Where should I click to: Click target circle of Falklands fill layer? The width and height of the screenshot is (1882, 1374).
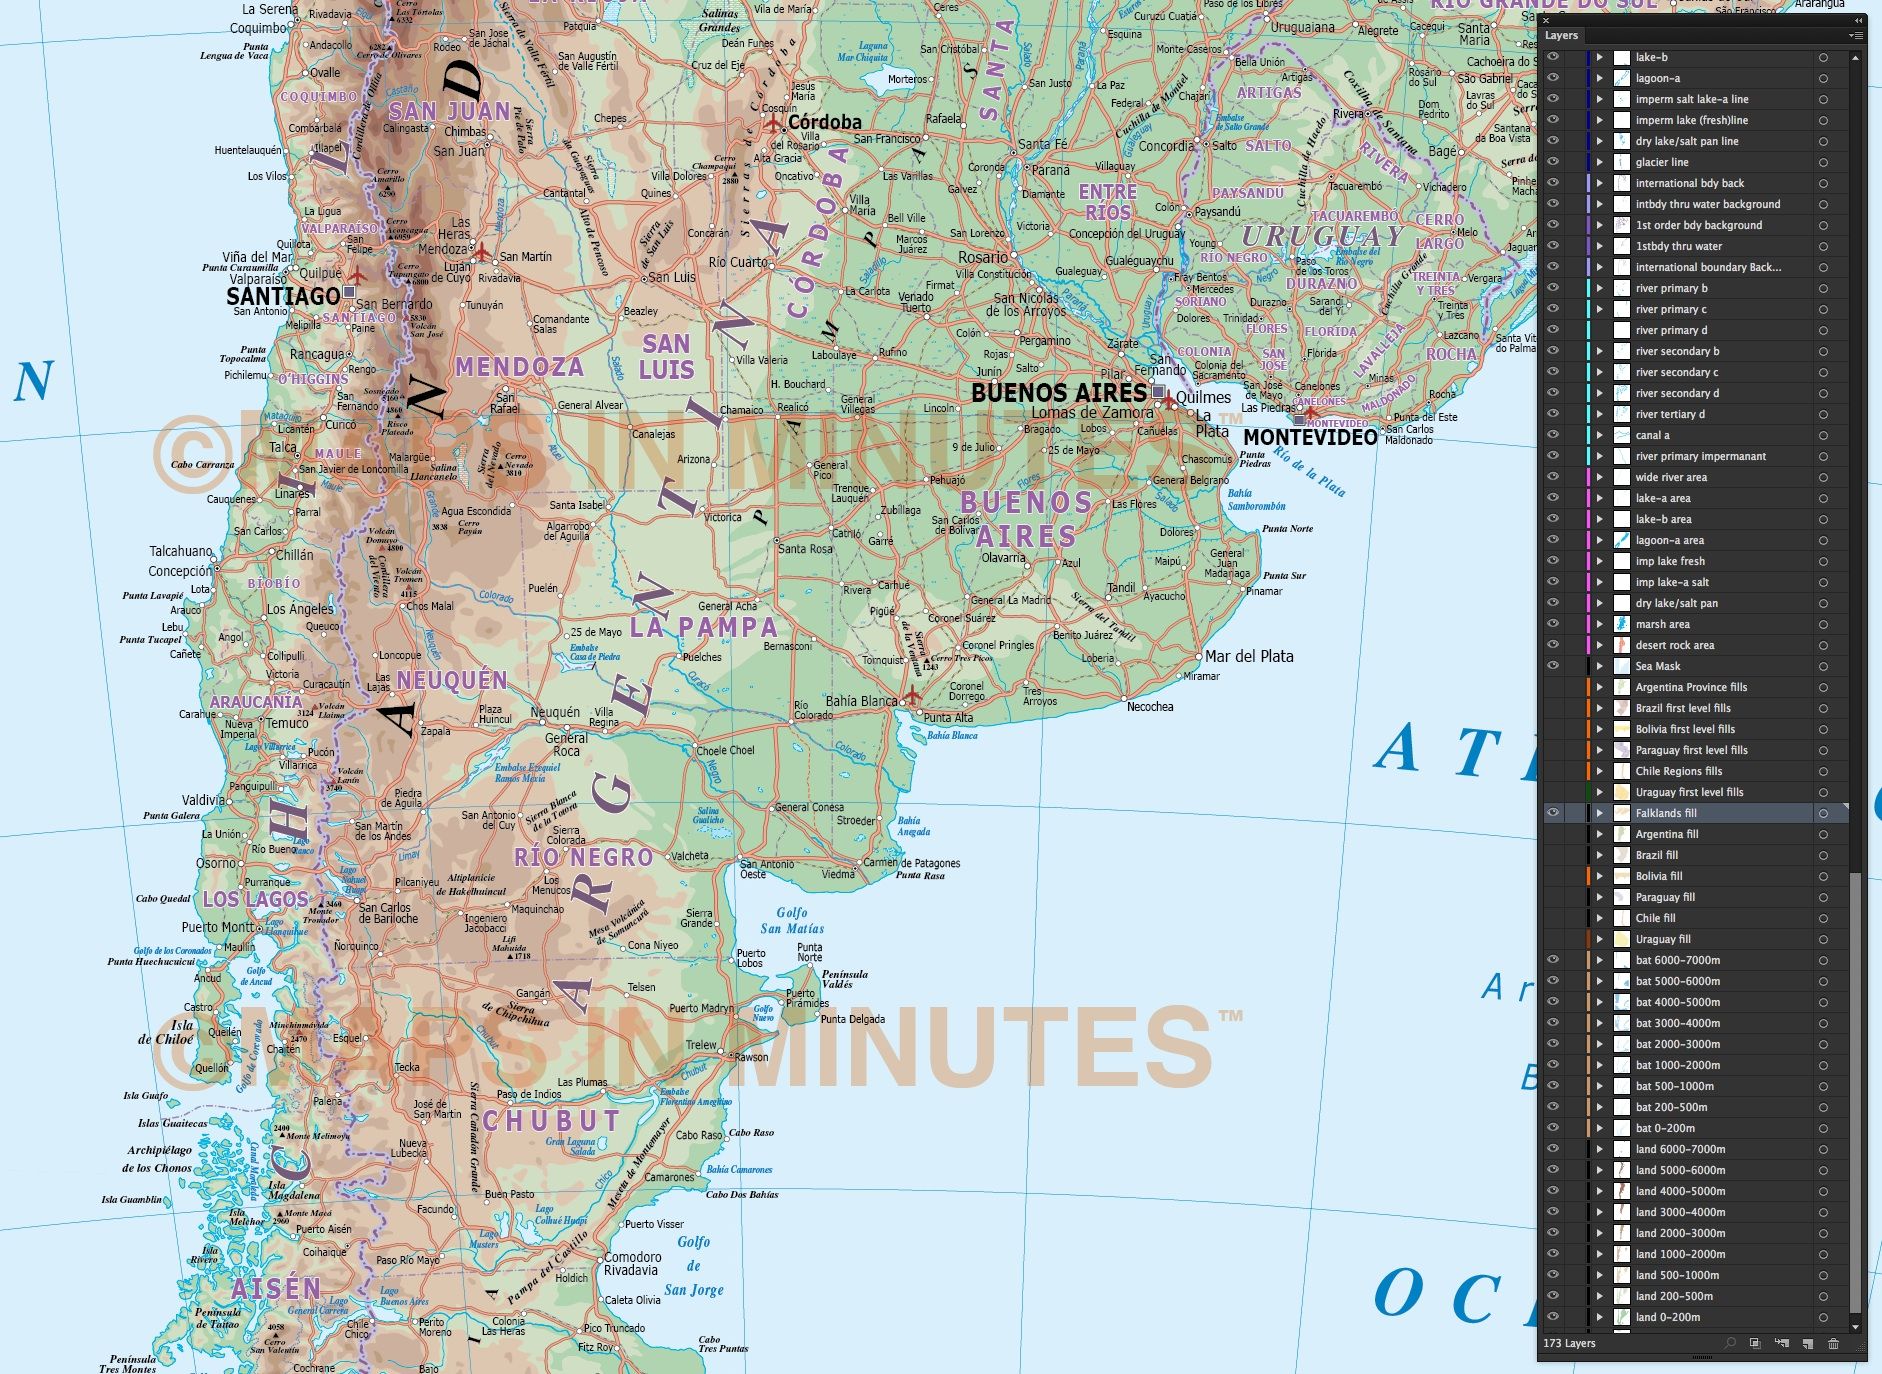click(1823, 813)
